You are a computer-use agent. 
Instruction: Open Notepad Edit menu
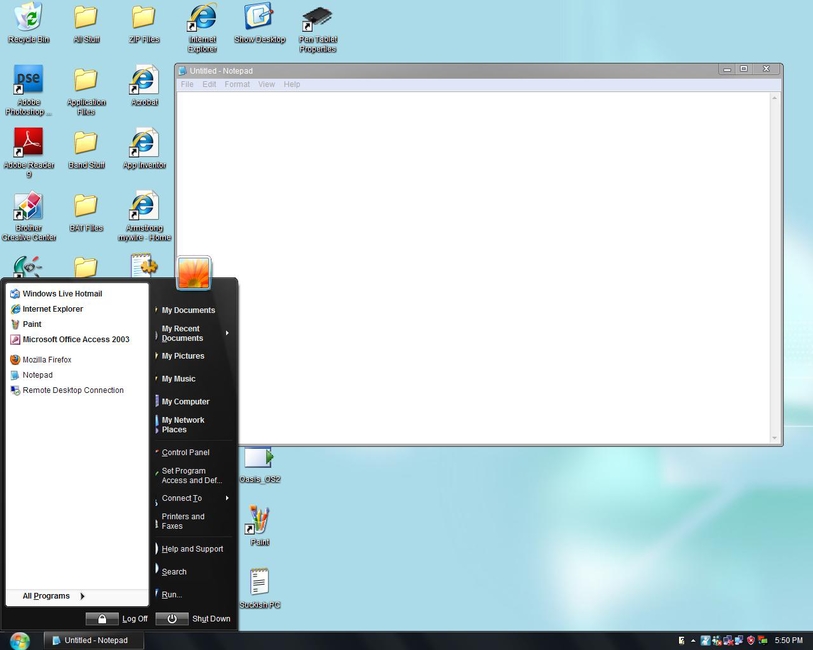tap(209, 84)
